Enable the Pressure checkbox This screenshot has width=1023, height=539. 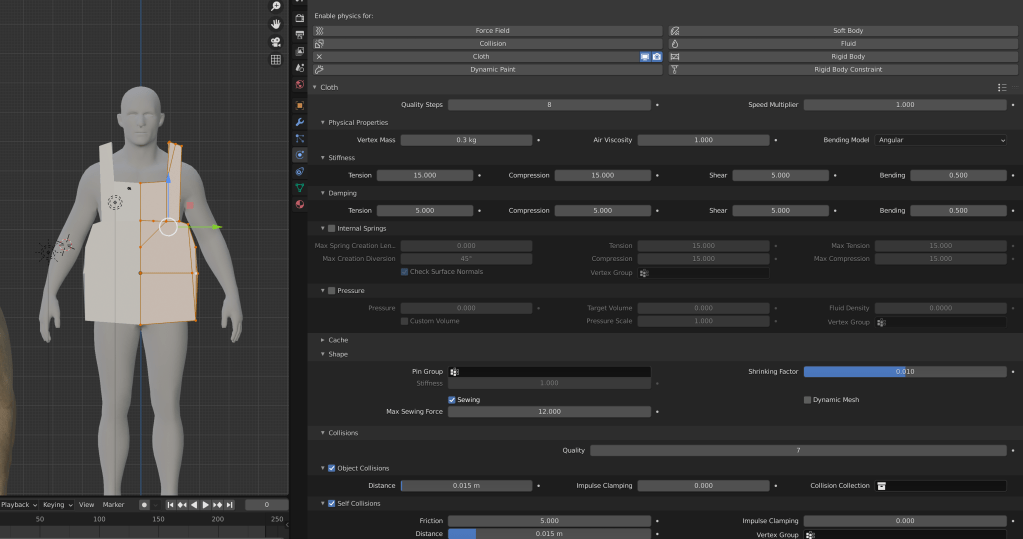point(332,291)
